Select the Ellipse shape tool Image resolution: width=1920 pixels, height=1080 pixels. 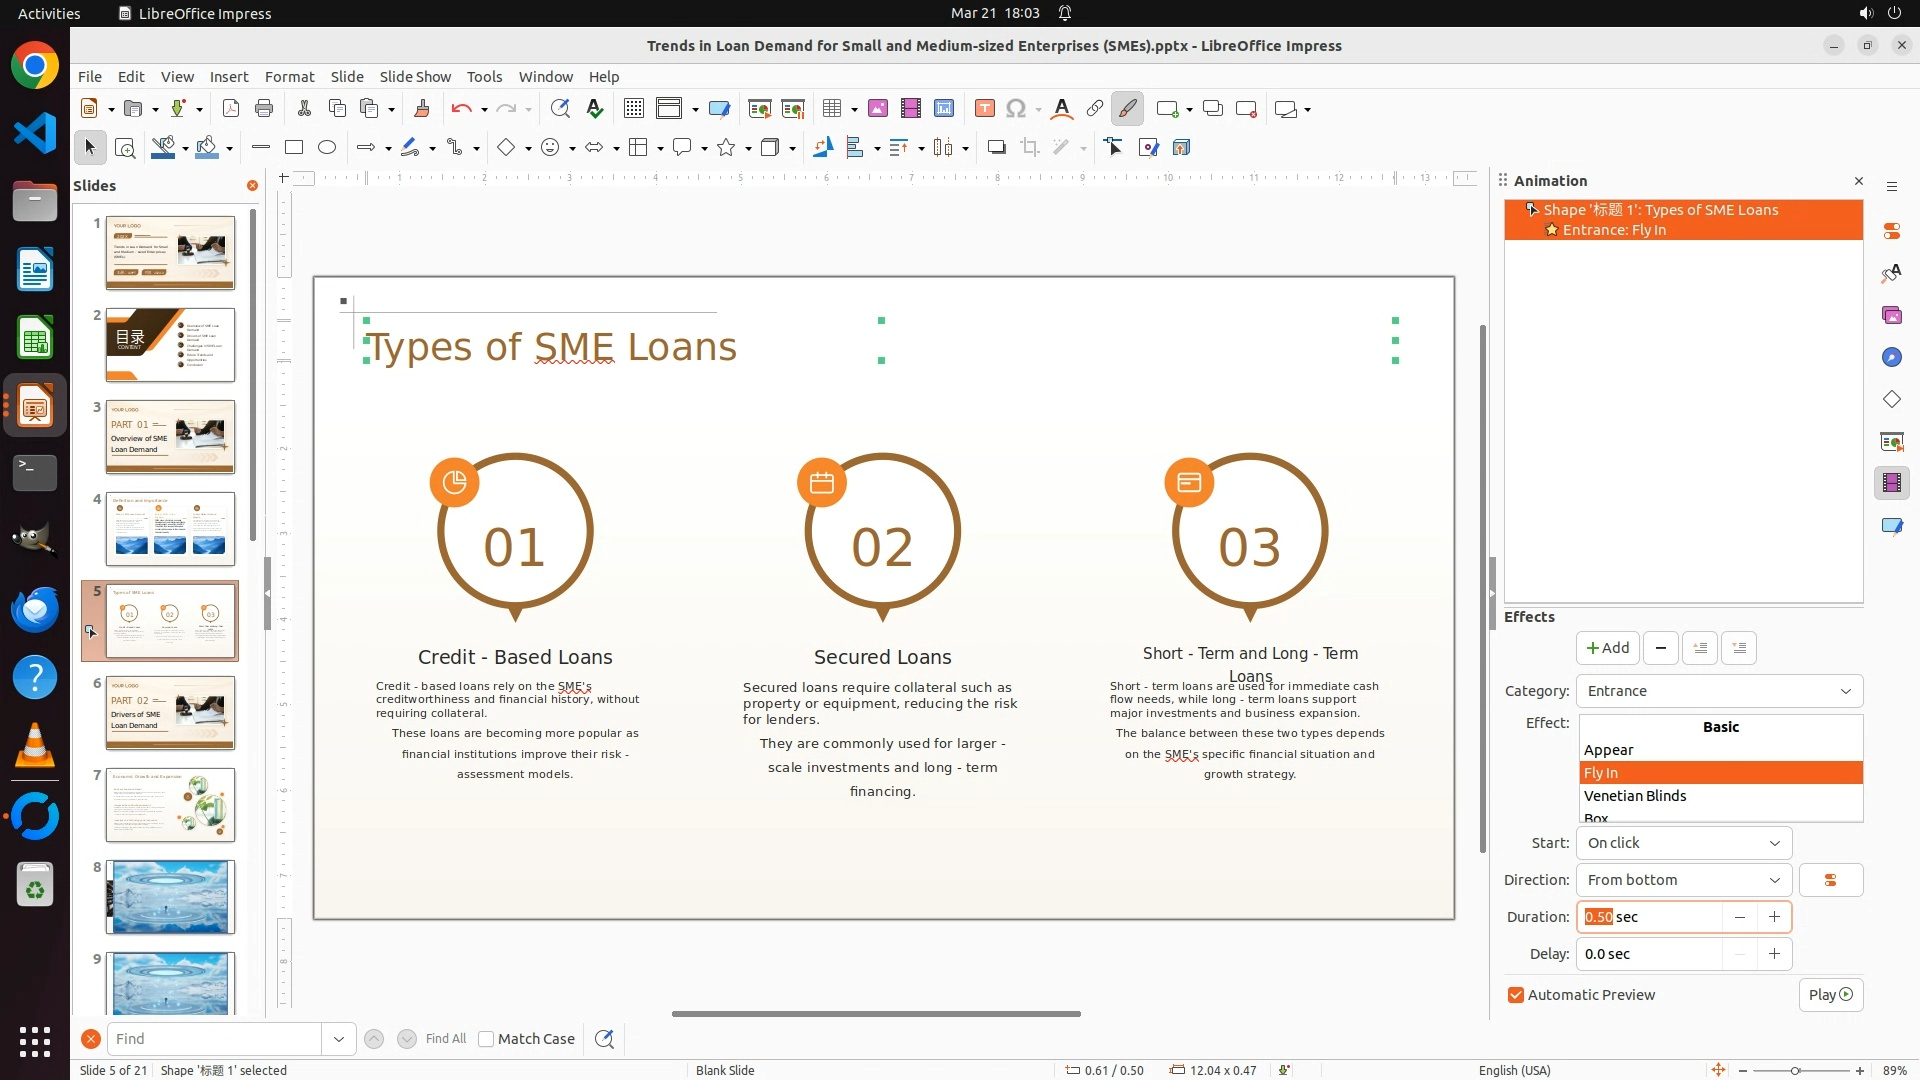tap(327, 148)
